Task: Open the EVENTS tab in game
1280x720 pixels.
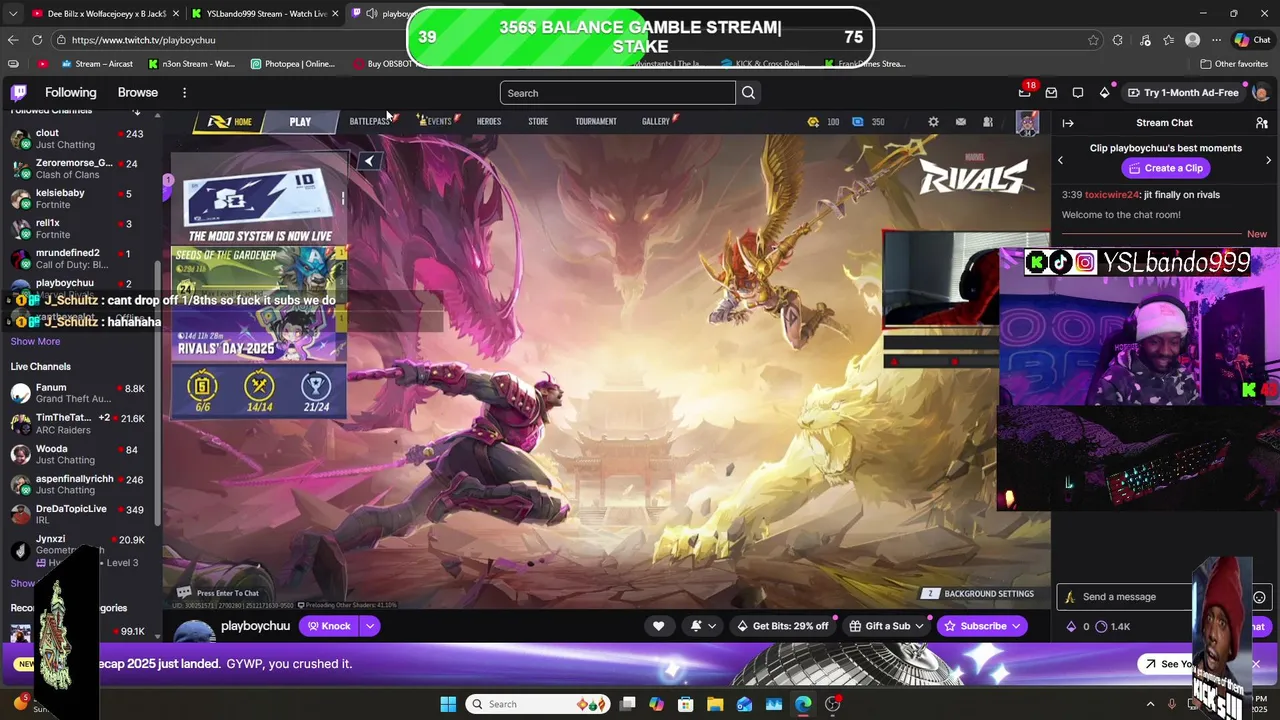Action: point(438,122)
